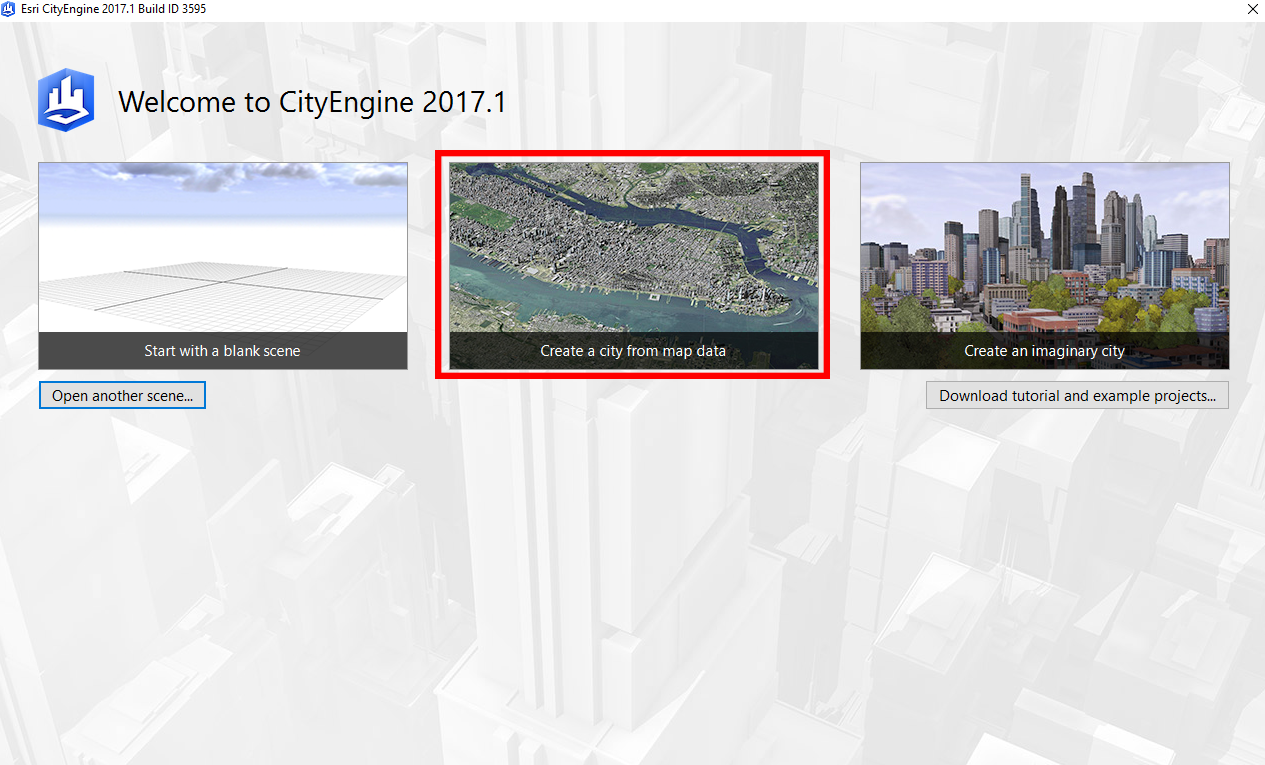Choose 'Create a city from map data'
The width and height of the screenshot is (1265, 765).
[x=633, y=351]
